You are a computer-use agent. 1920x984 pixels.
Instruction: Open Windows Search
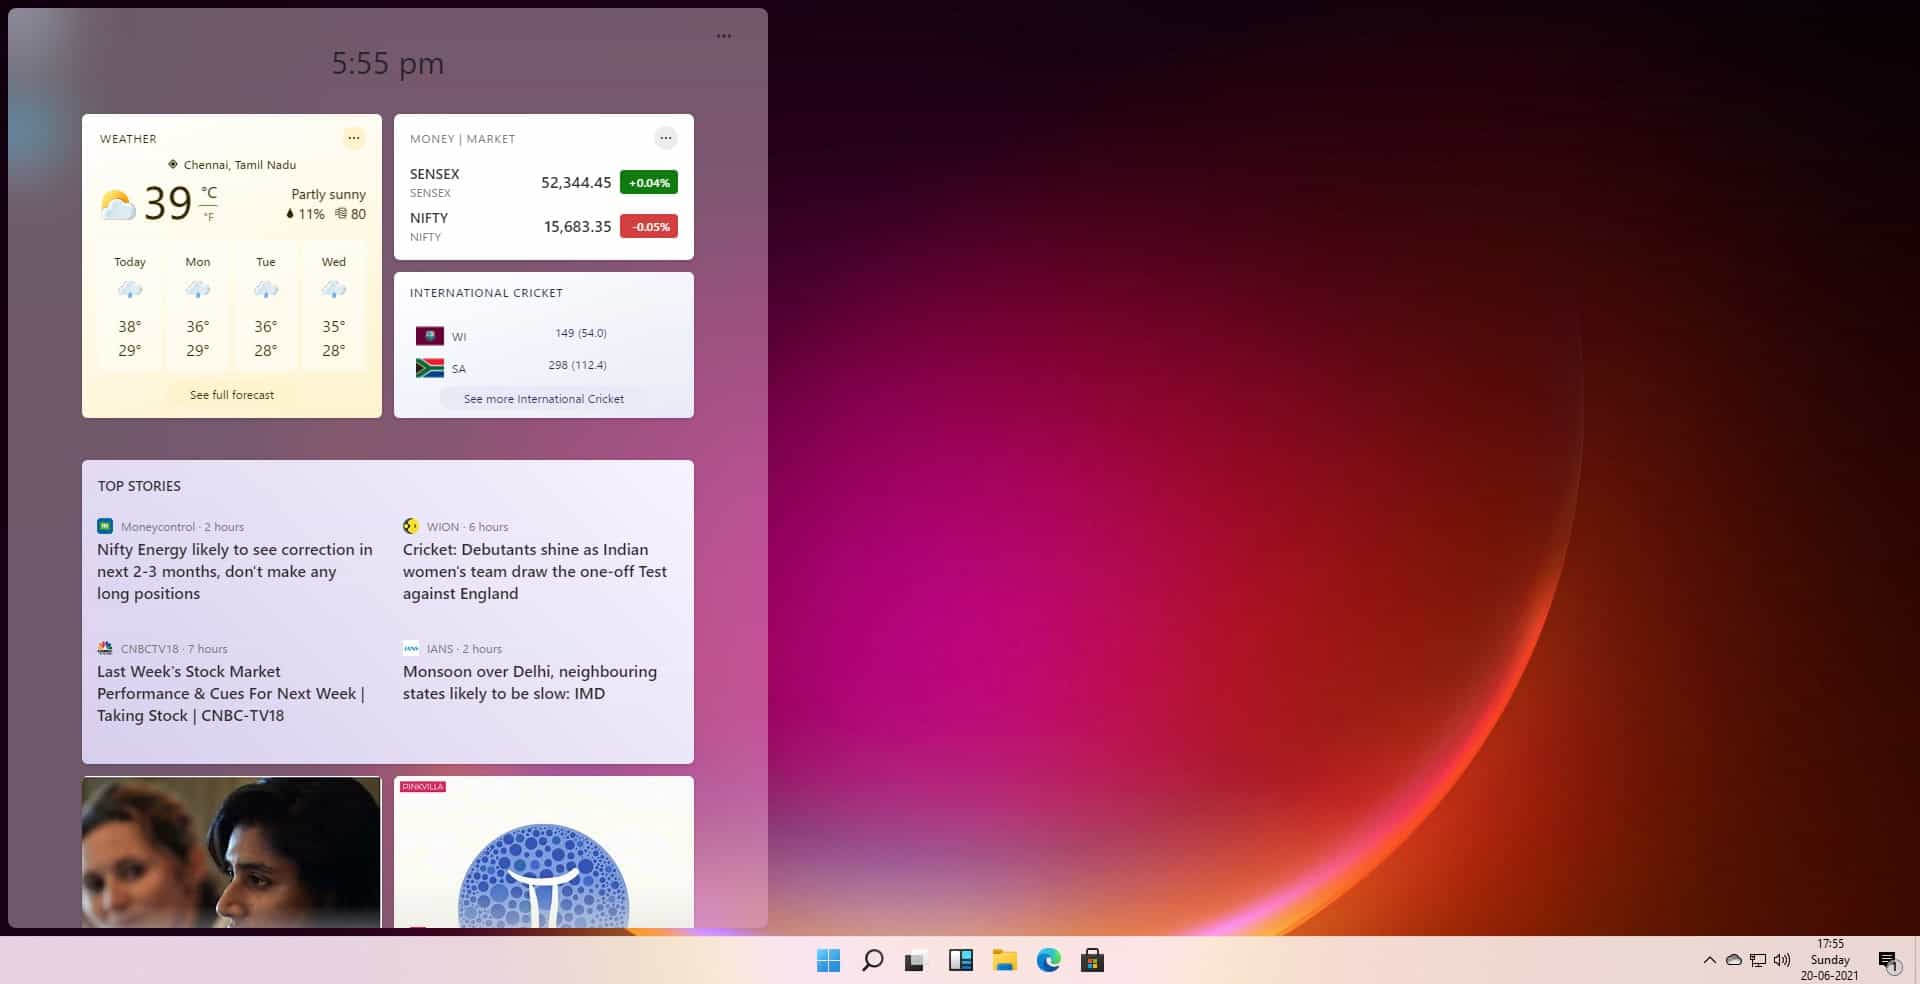pos(871,961)
